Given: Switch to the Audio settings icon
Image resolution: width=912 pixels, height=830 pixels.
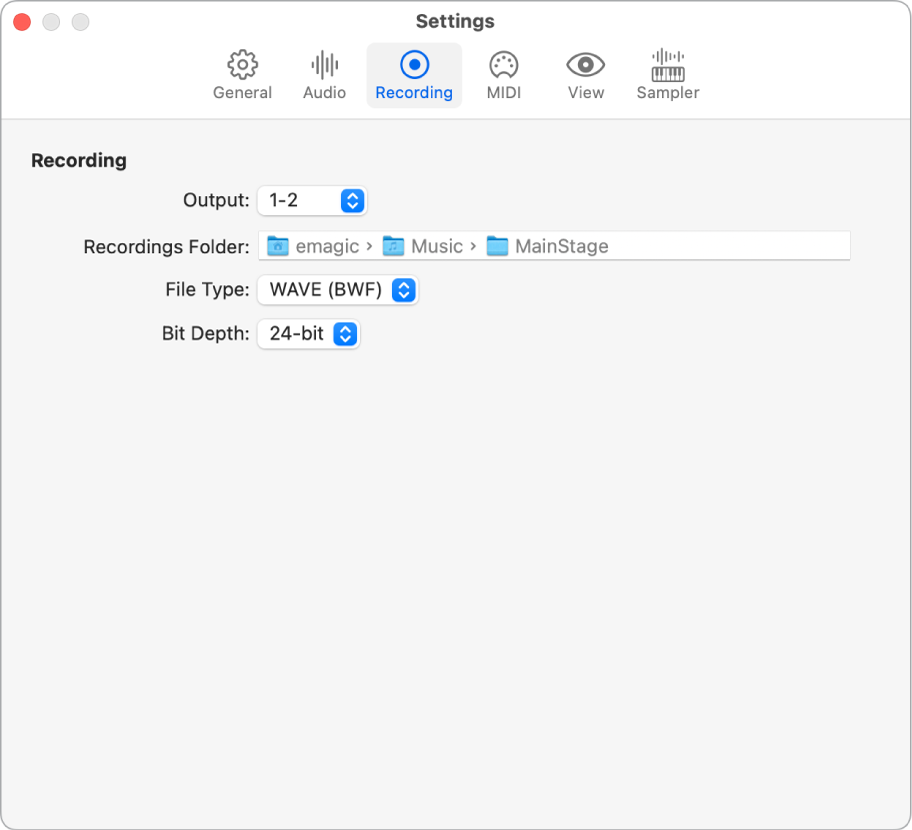Looking at the screenshot, I should [x=323, y=74].
